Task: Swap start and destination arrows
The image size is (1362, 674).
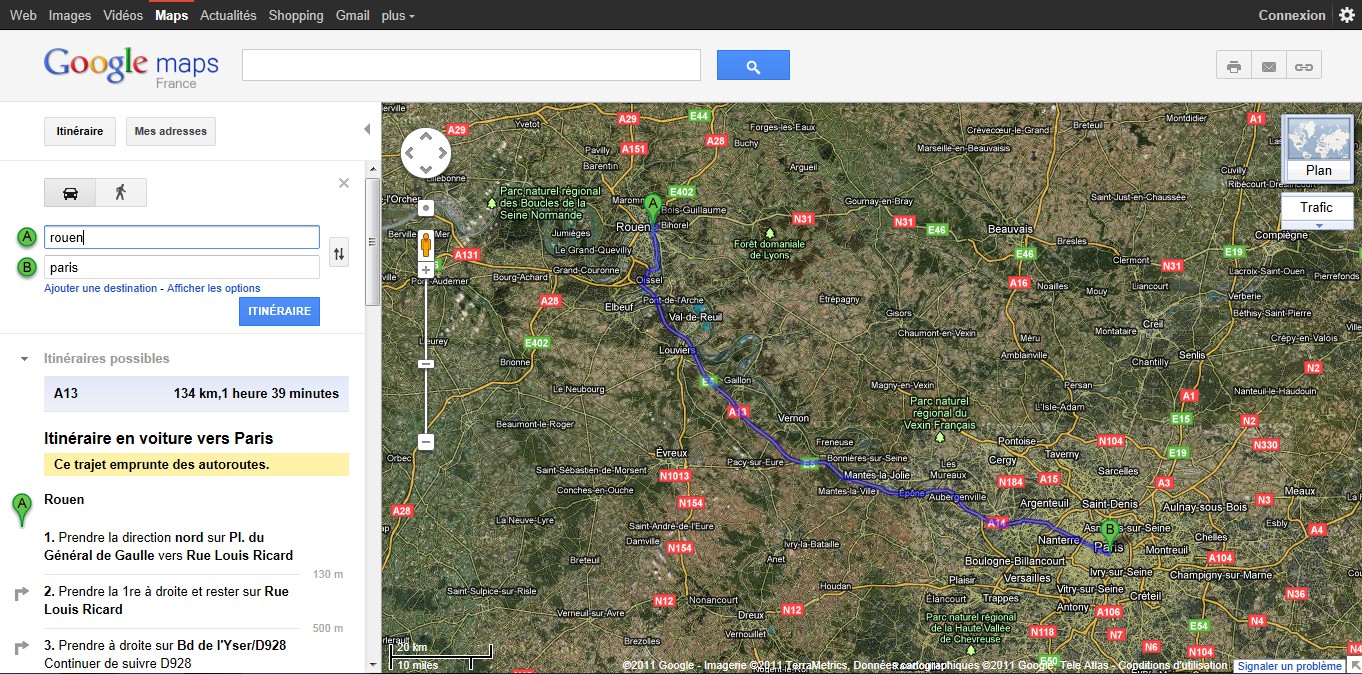Action: pos(339,254)
